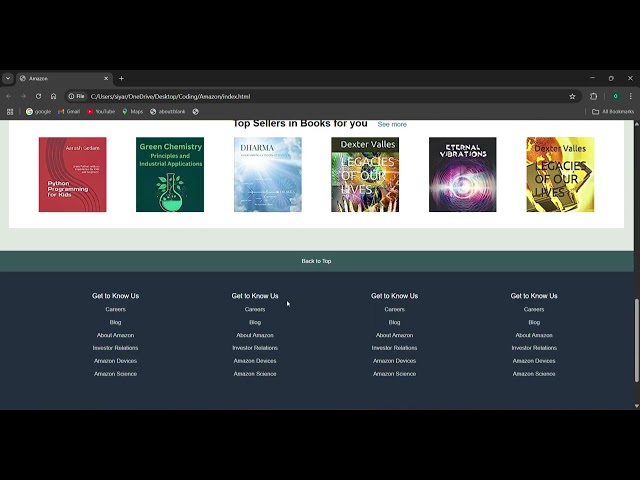Click Blog in the fourth footer column
This screenshot has width=640, height=480.
pos(534,322)
